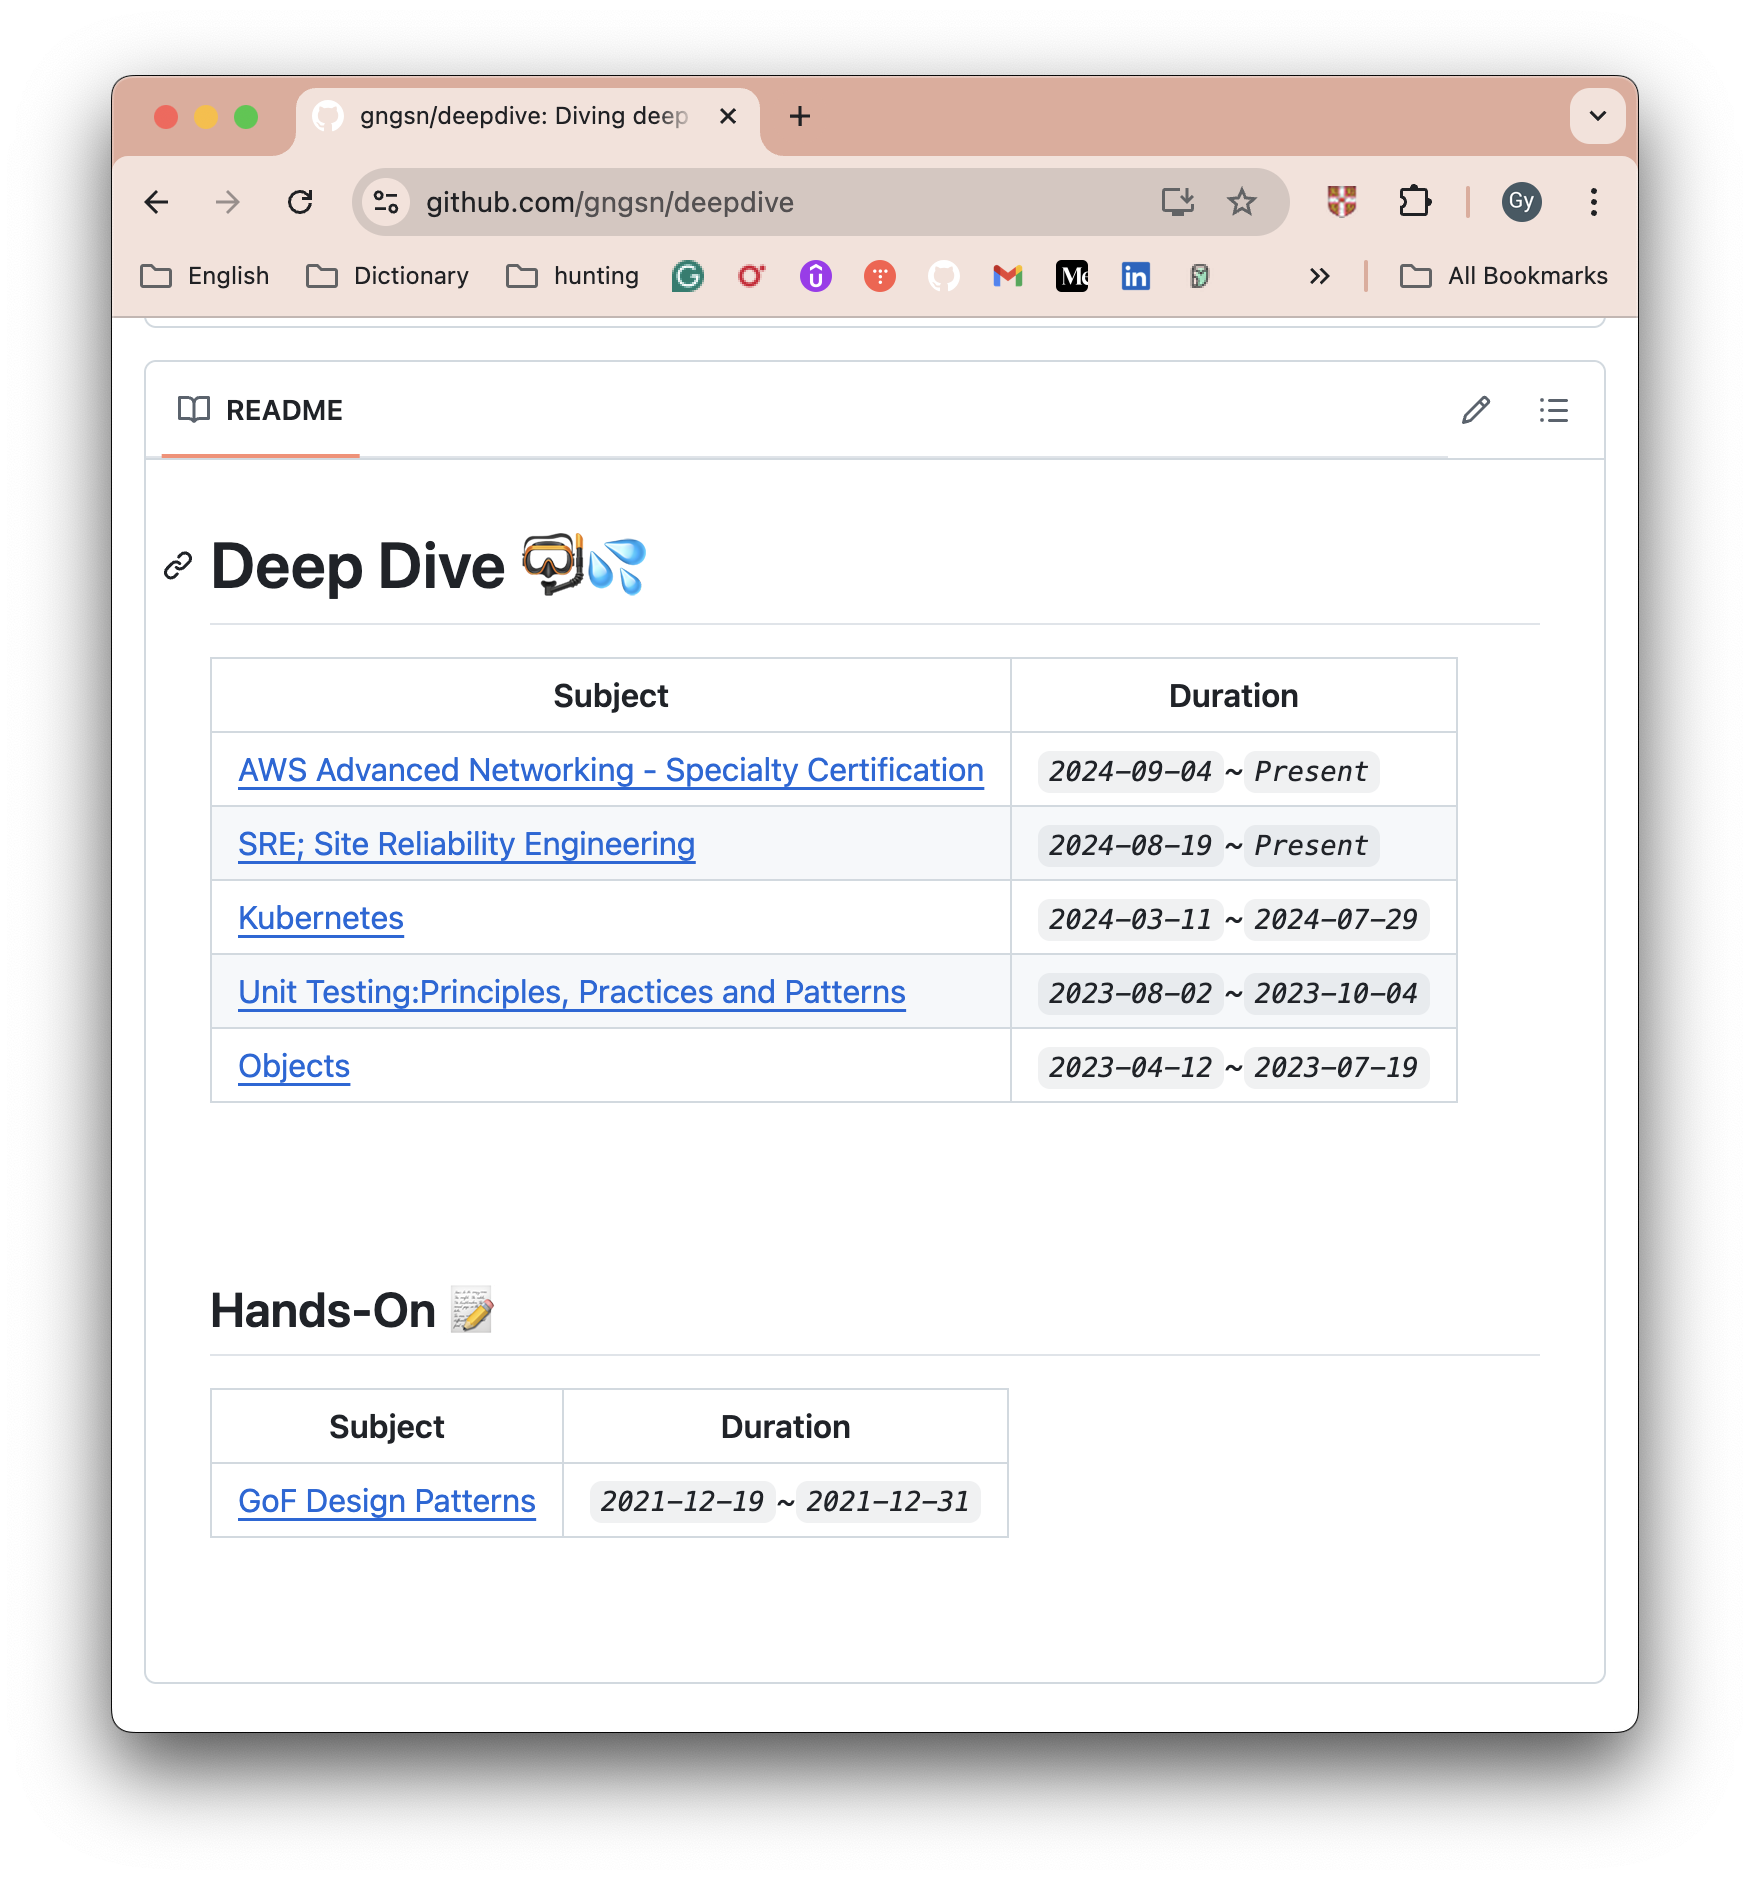Open the All Bookmarks folder

[x=1504, y=276]
